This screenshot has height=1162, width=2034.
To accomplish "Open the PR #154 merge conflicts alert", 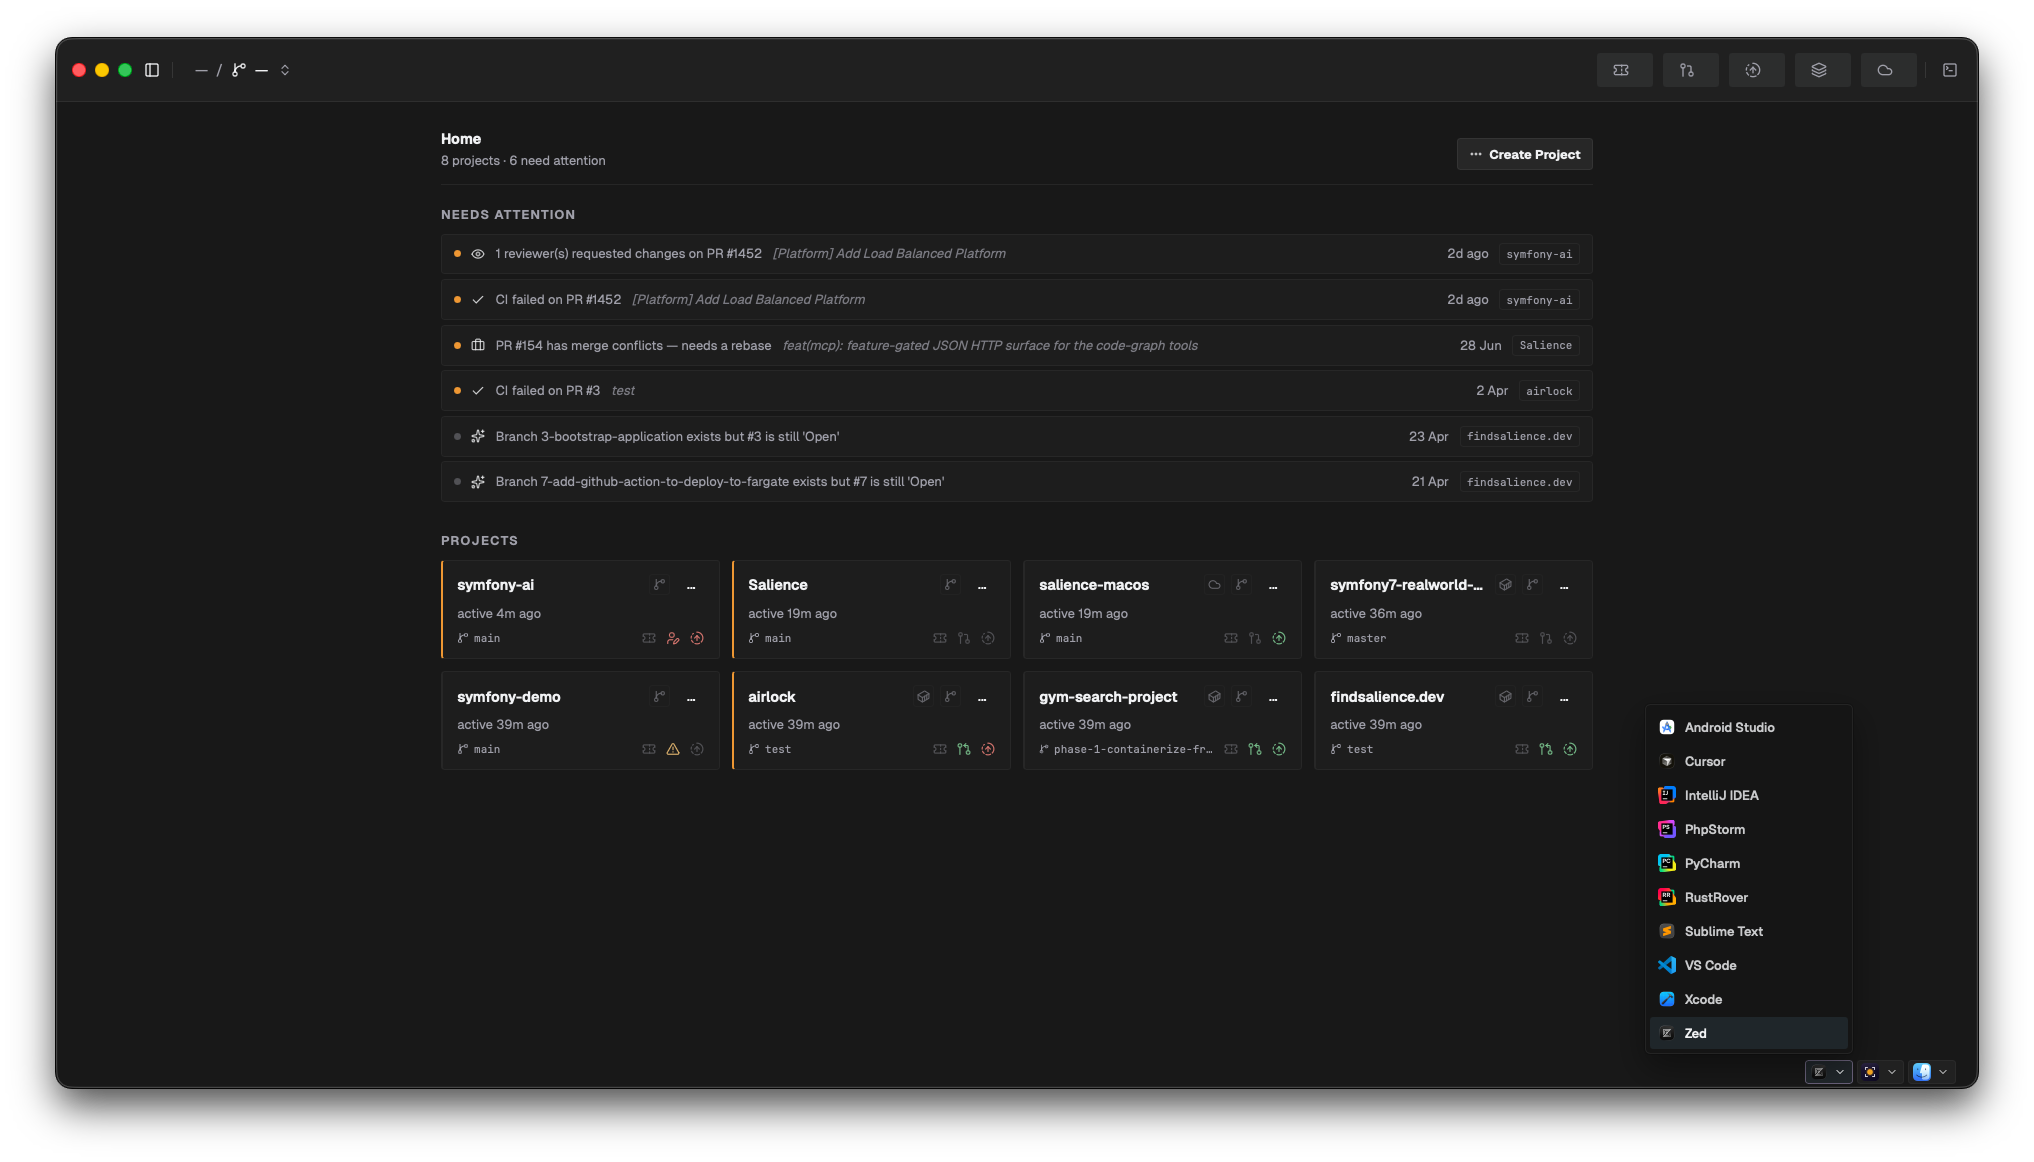I will (1016, 345).
